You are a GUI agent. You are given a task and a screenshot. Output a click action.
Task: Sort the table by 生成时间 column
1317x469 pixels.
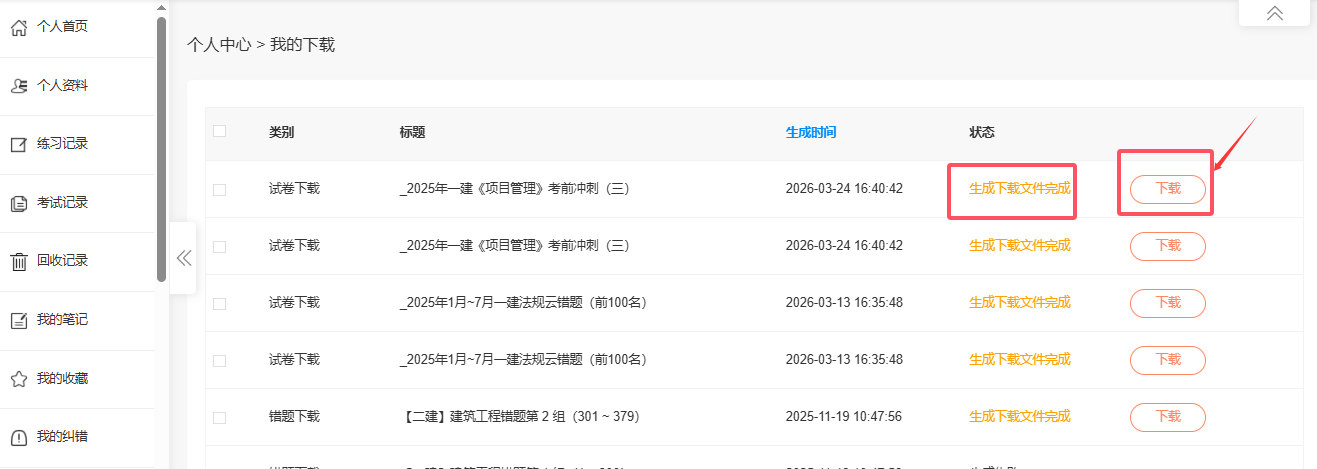click(x=810, y=132)
